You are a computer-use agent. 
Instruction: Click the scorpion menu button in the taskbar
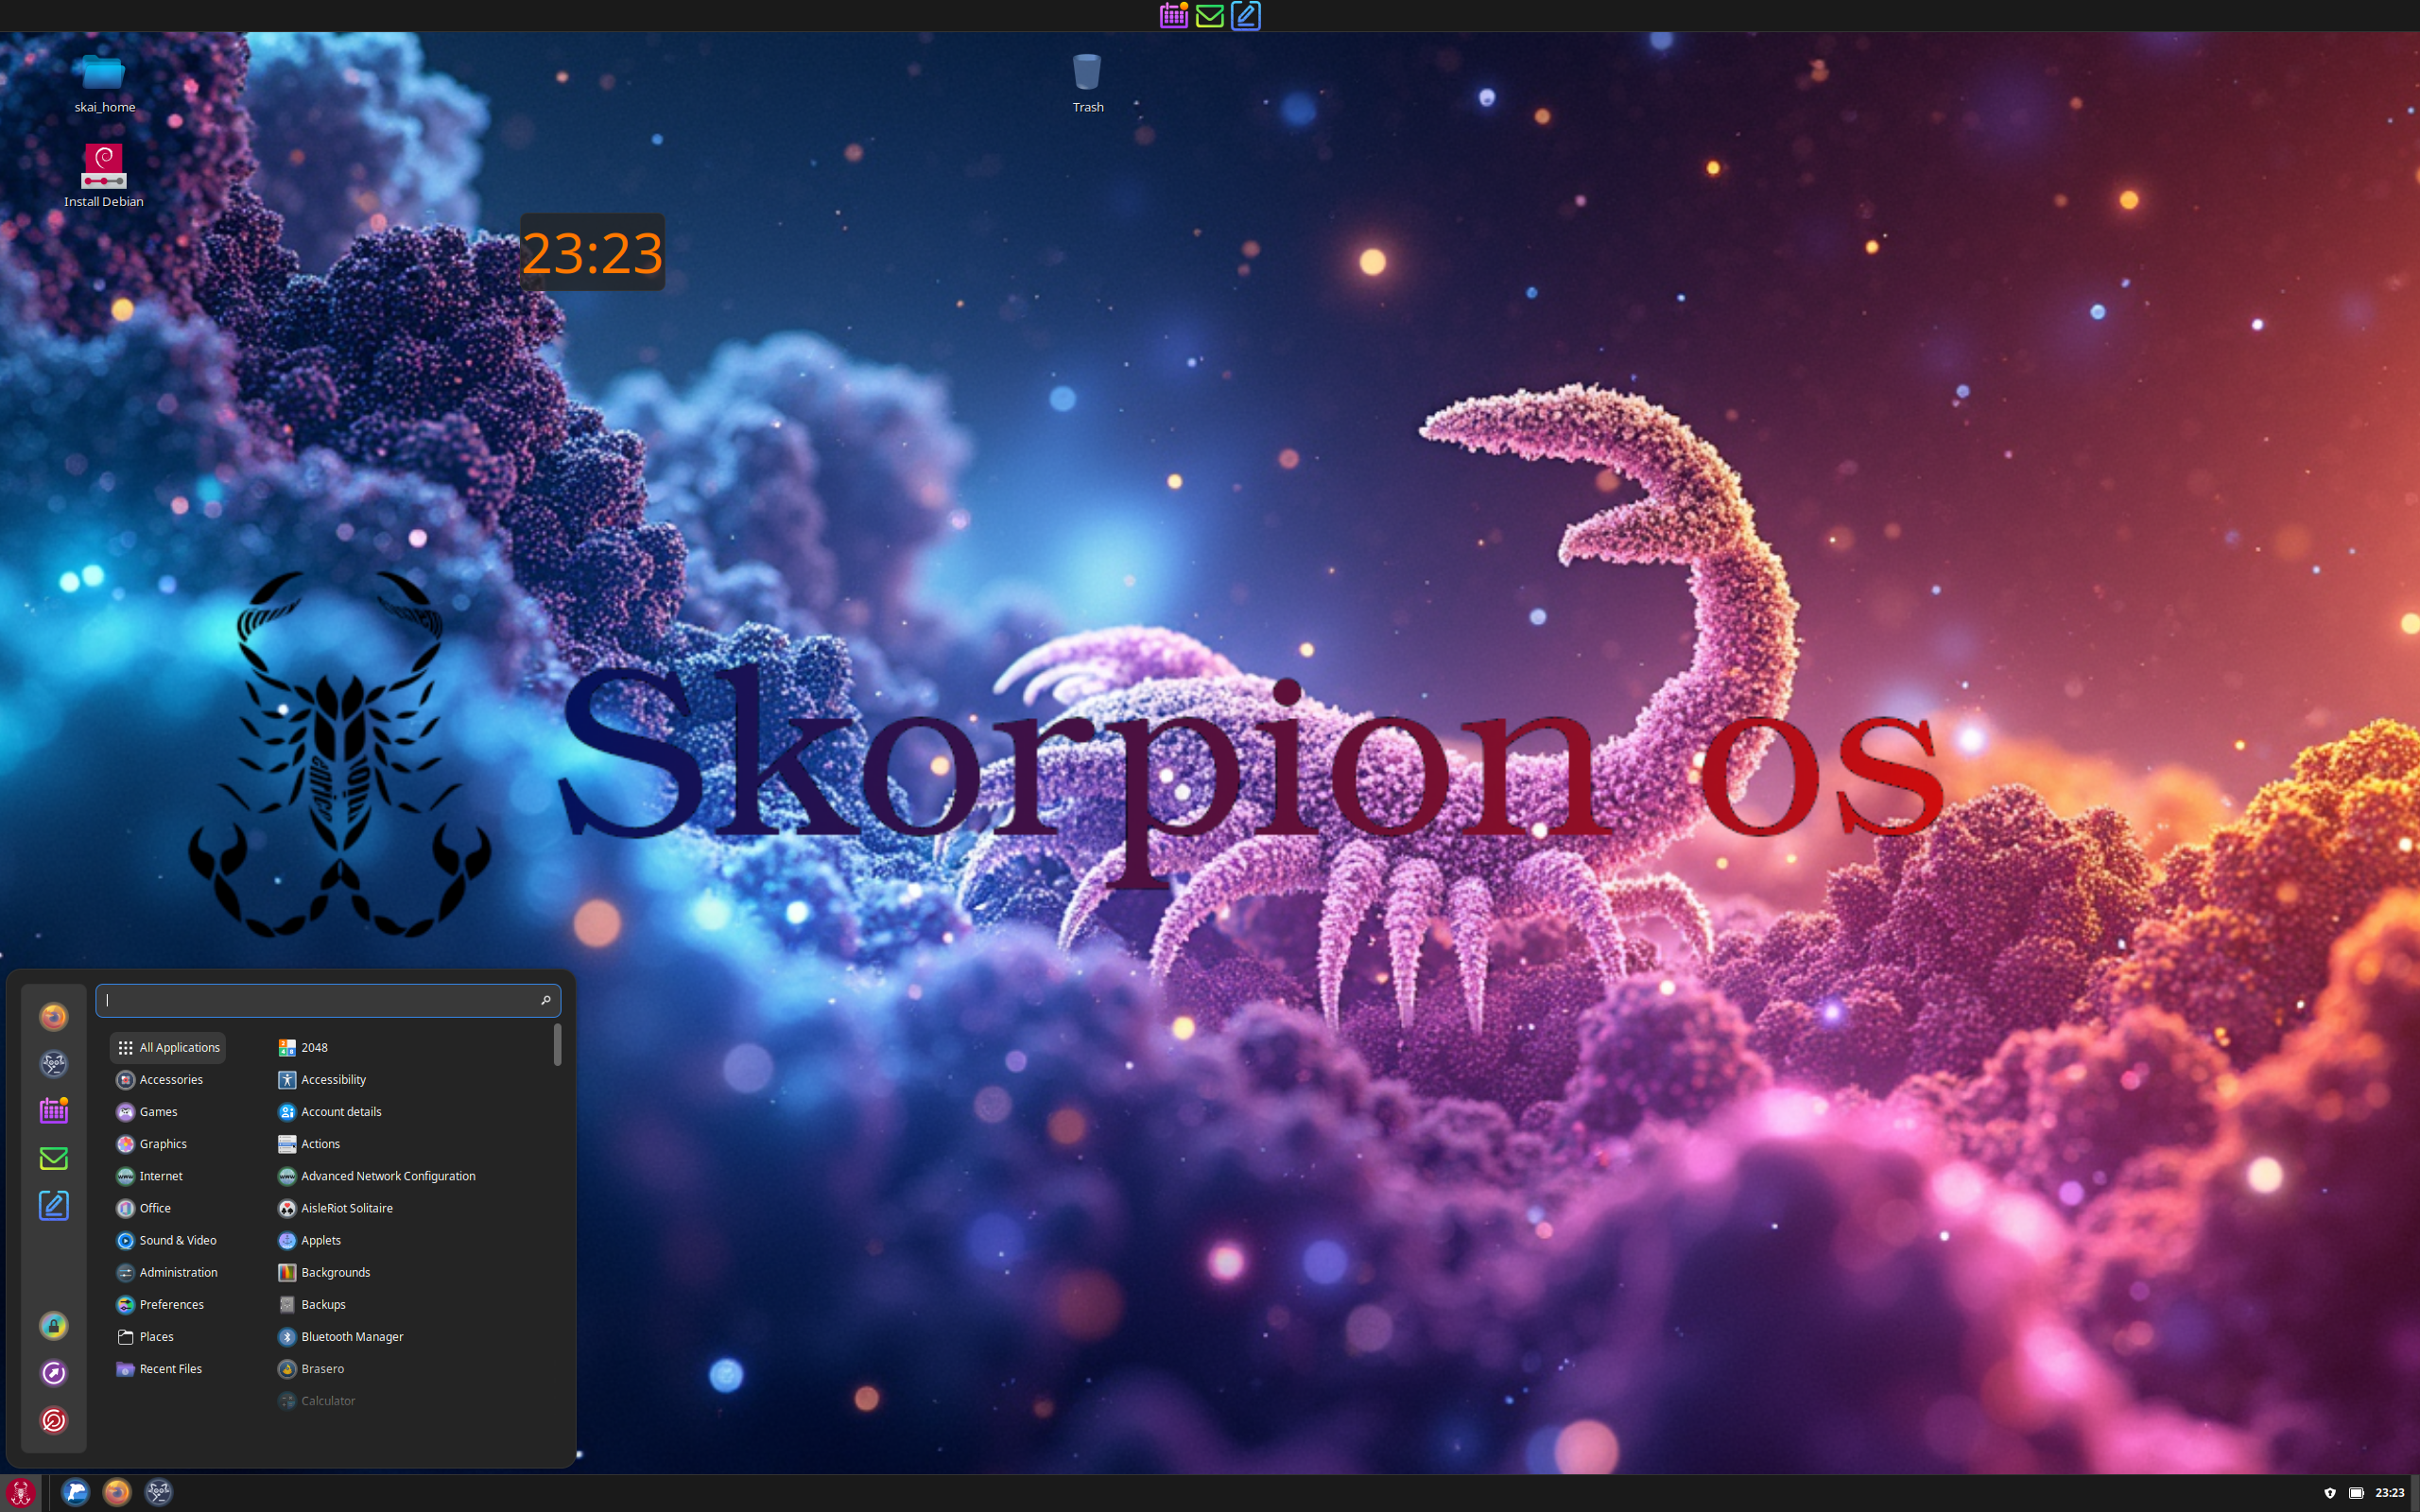point(21,1493)
